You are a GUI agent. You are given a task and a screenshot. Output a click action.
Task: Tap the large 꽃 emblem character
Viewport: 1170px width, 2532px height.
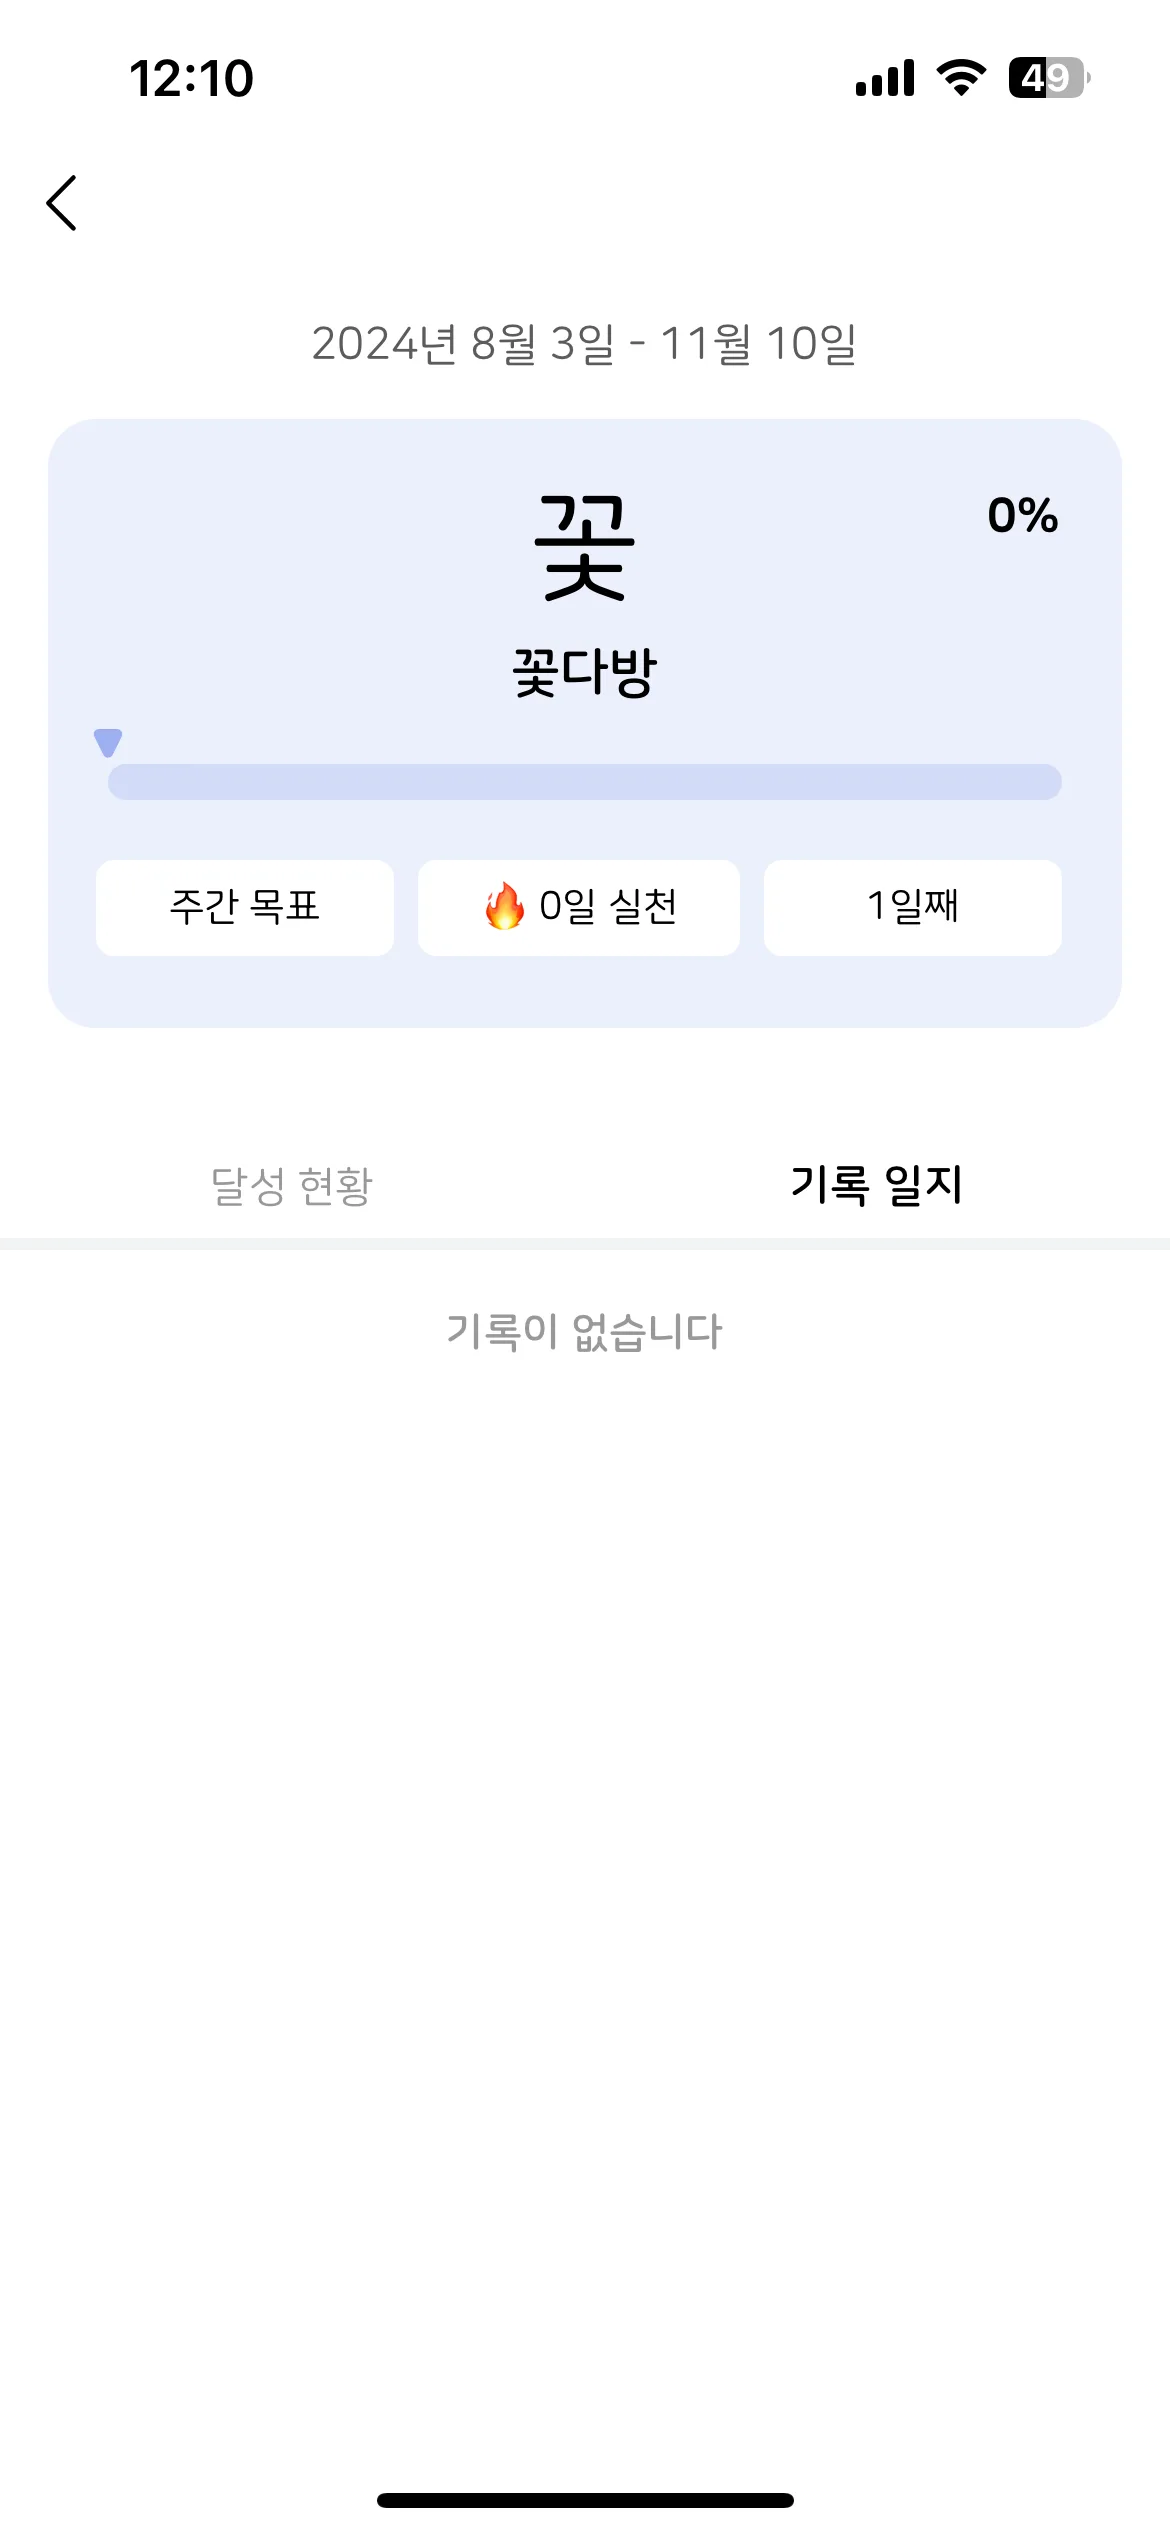click(x=585, y=547)
